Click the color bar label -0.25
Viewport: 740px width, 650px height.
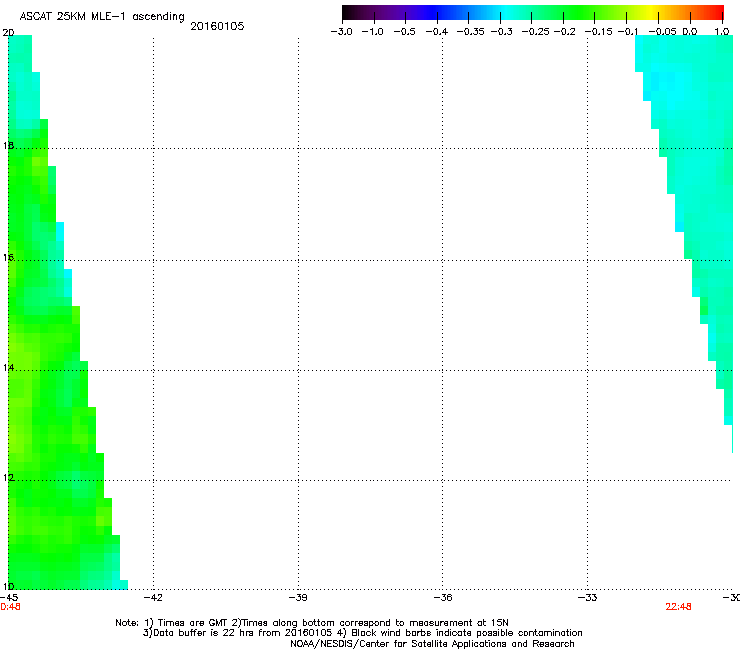point(535,32)
